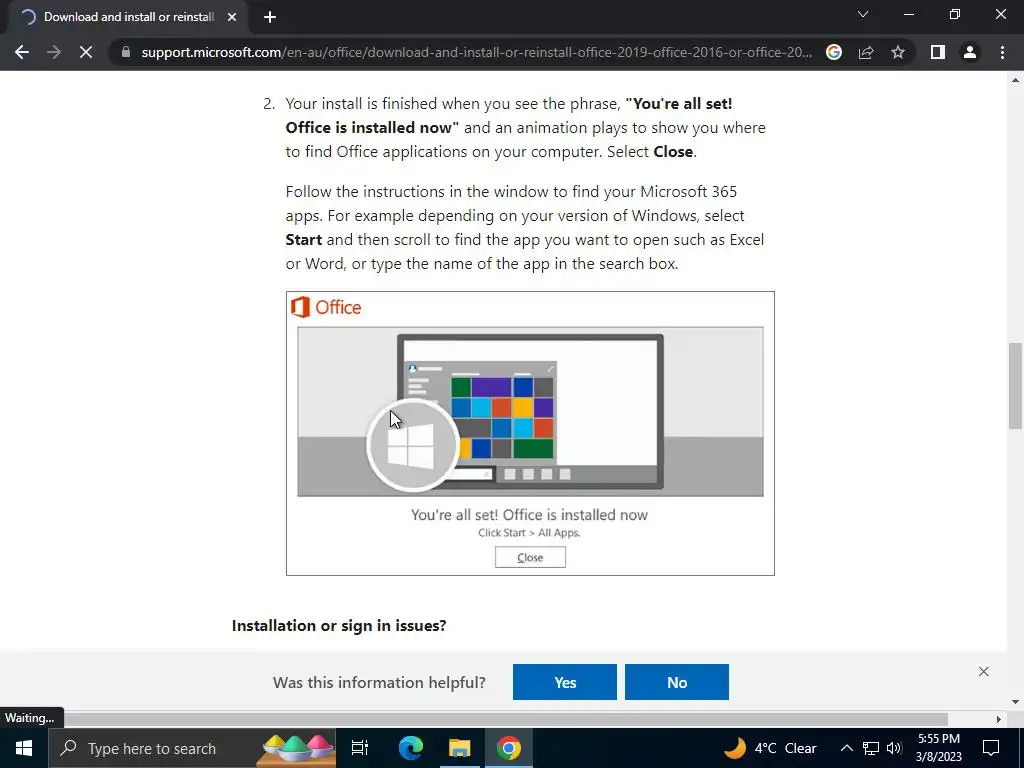Open the weather widget showing 4°C Clear
Screen dimensions: 1024x768
[x=771, y=748]
